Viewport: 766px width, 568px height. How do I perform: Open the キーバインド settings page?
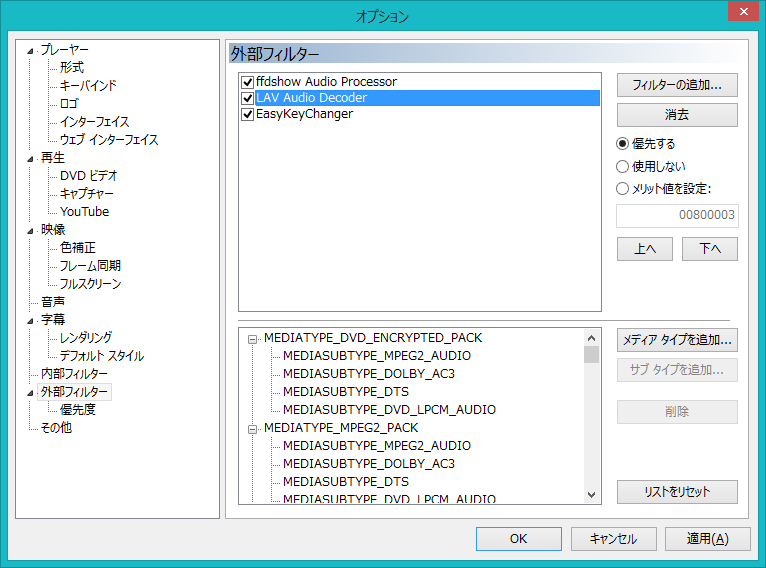pyautogui.click(x=88, y=85)
